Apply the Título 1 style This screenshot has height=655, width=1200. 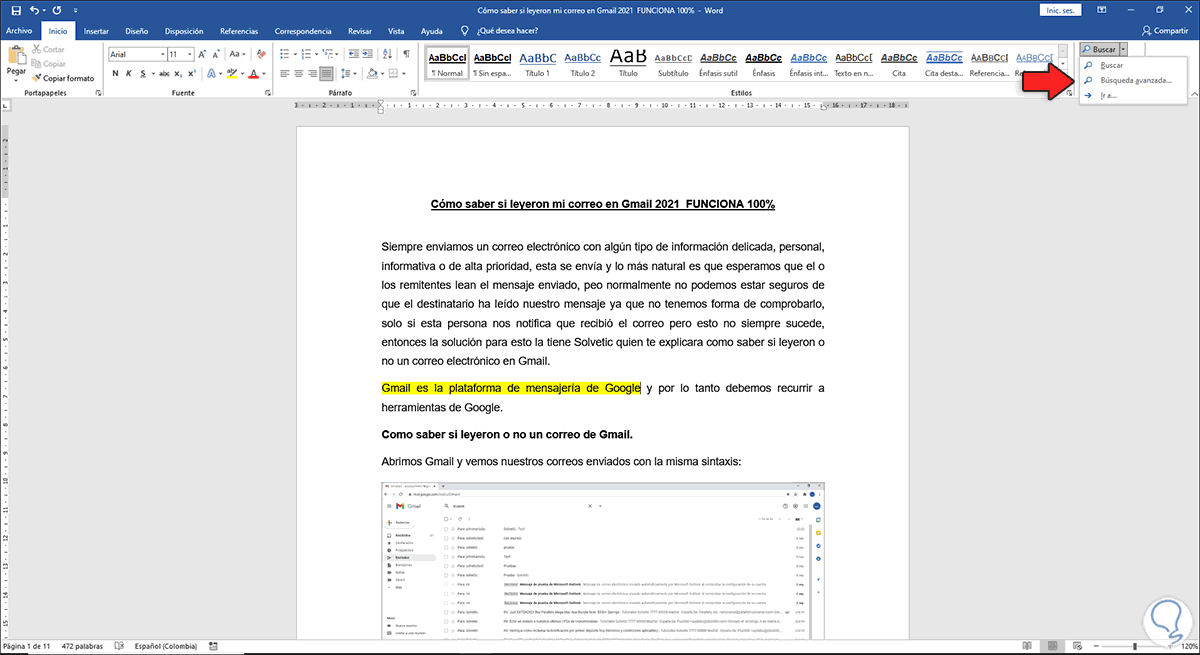pos(537,64)
